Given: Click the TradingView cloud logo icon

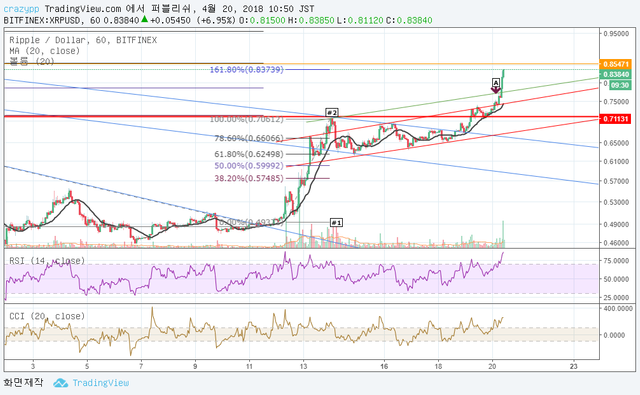Looking at the screenshot, I should point(61,383).
